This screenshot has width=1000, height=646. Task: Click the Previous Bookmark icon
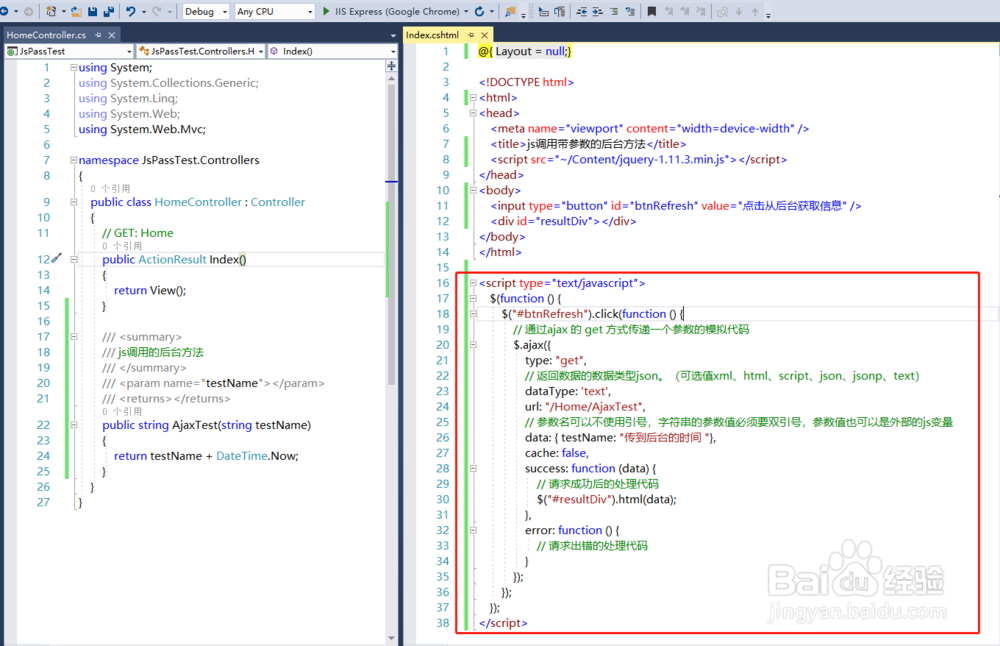pos(668,11)
